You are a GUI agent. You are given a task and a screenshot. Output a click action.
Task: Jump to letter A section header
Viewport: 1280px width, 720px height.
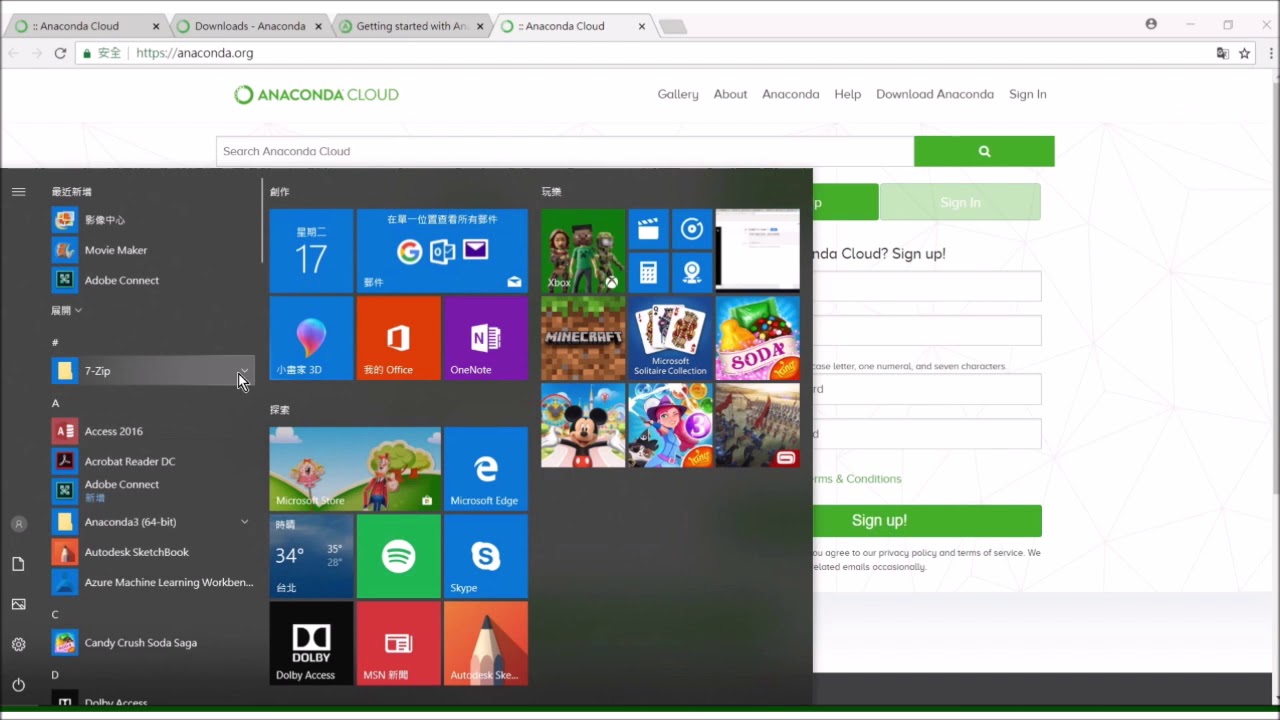click(56, 403)
